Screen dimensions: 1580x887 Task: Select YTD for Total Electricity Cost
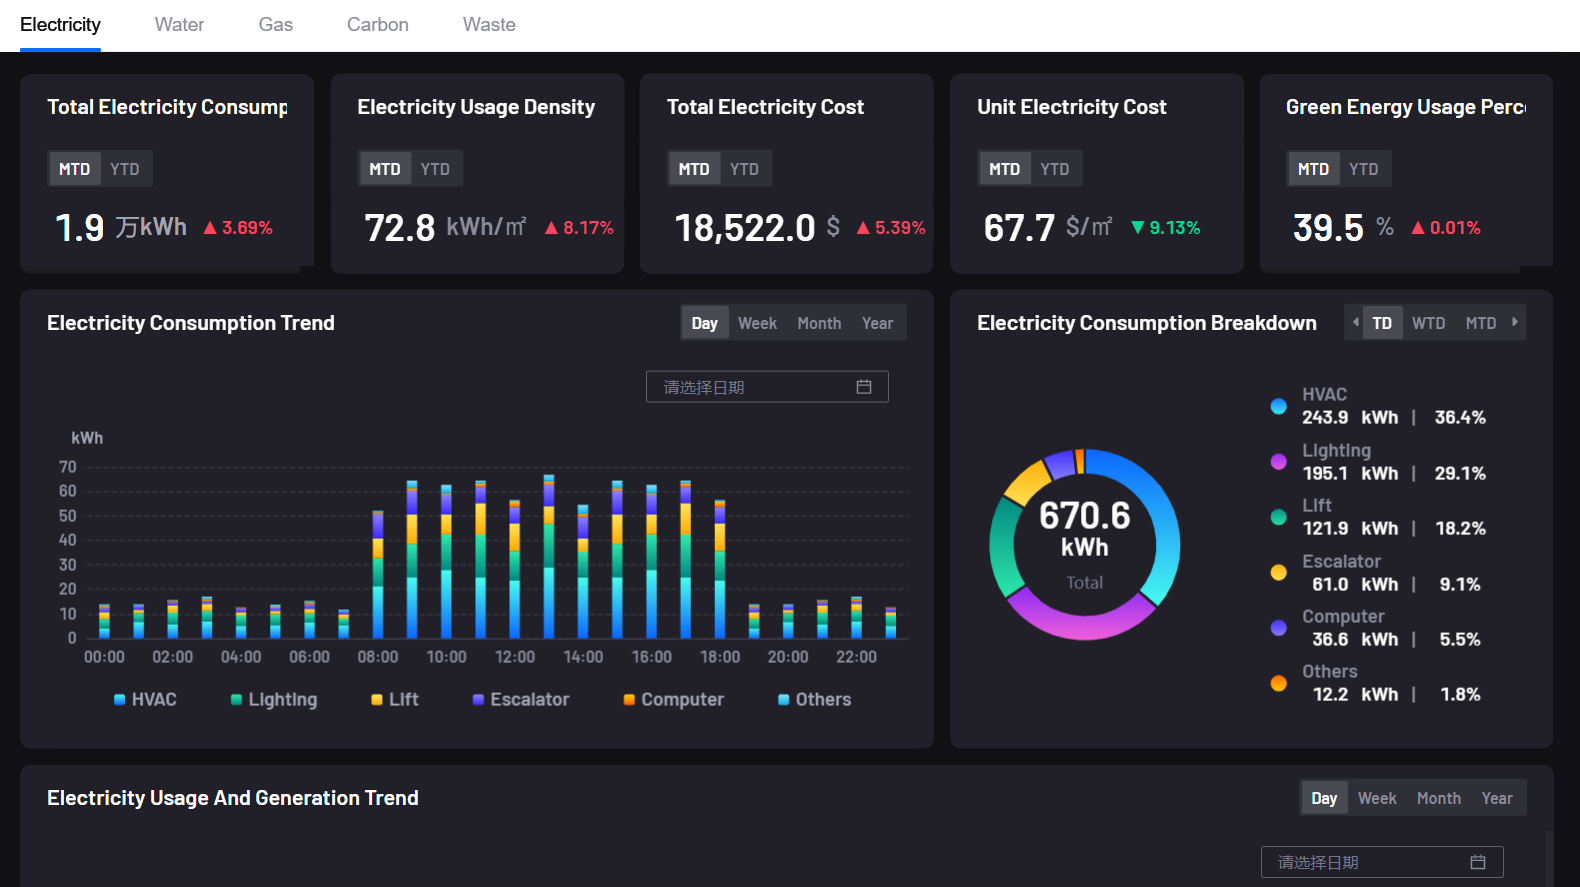coord(744,169)
